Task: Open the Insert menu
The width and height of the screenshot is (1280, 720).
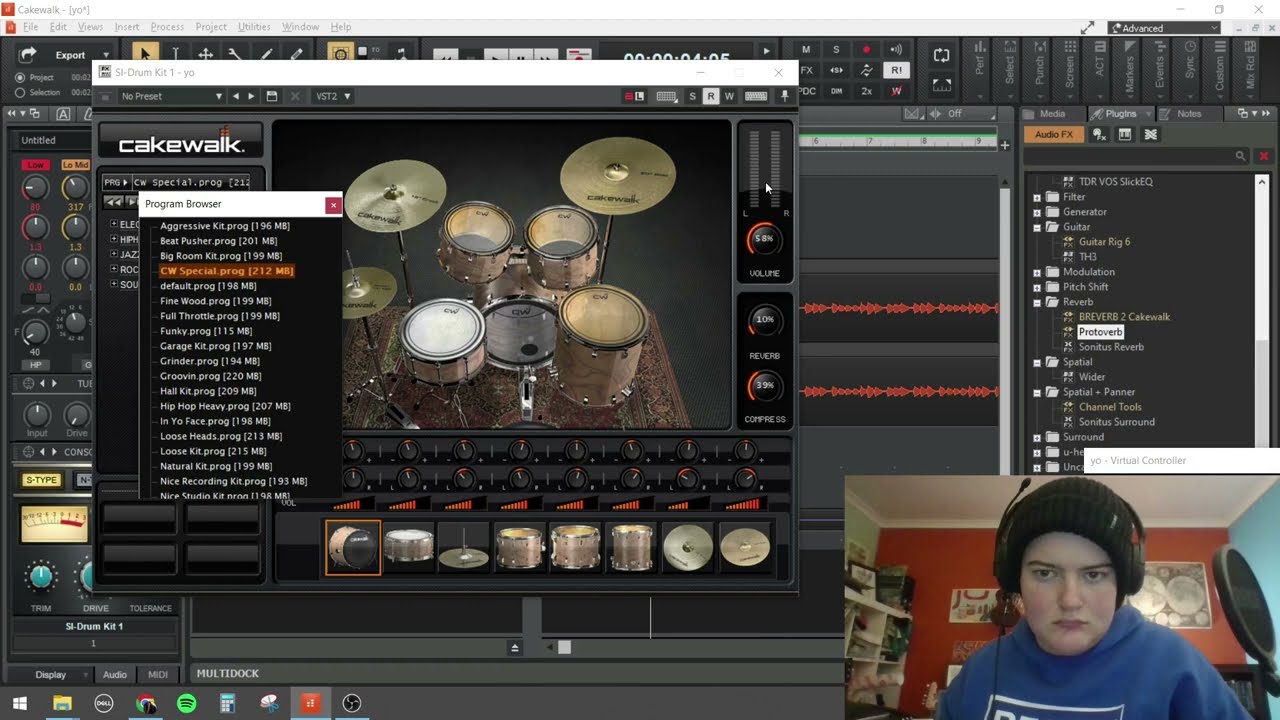Action: [127, 27]
